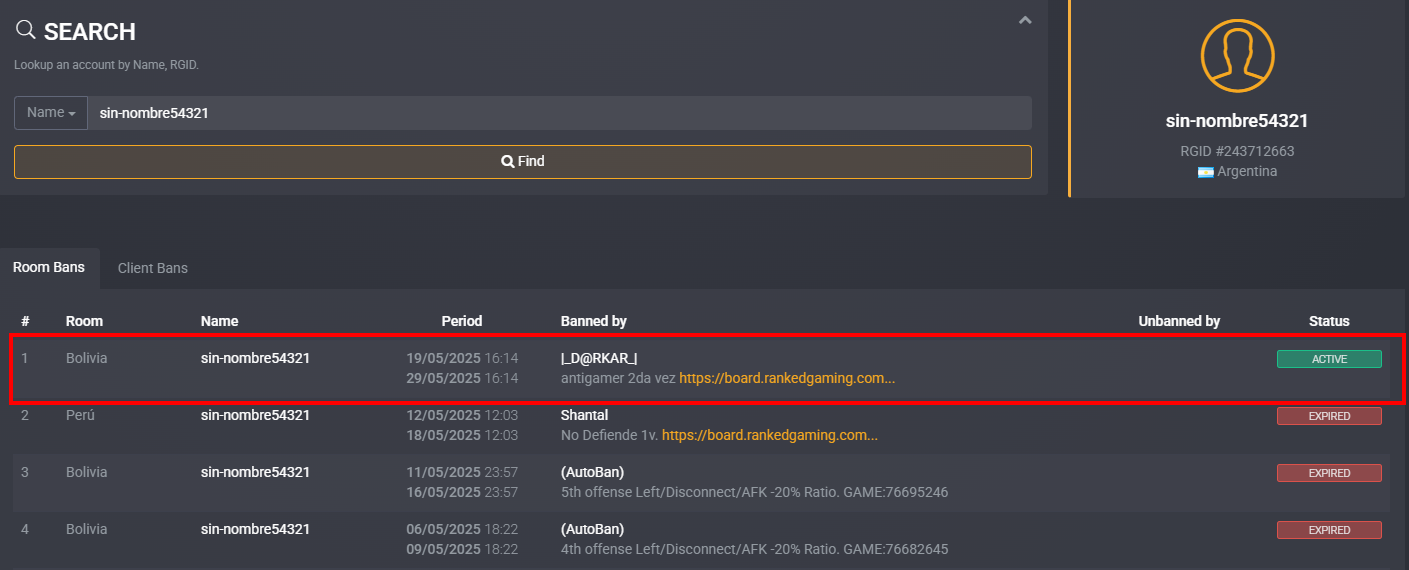Click the Name column header
The width and height of the screenshot is (1409, 570).
tap(219, 321)
